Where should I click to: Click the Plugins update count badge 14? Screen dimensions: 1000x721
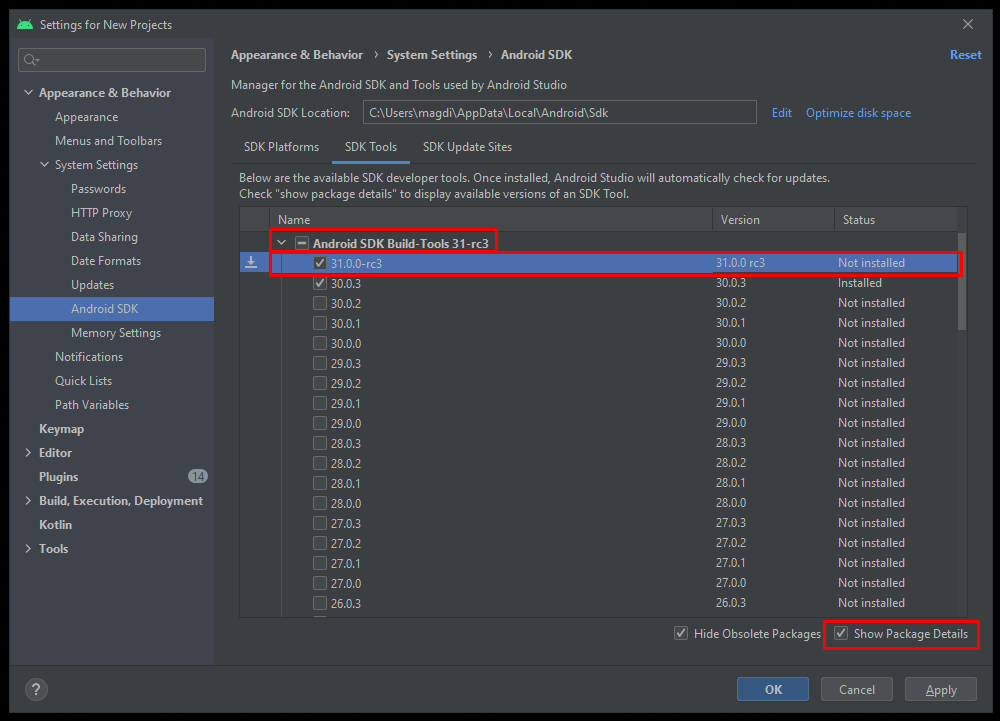198,476
